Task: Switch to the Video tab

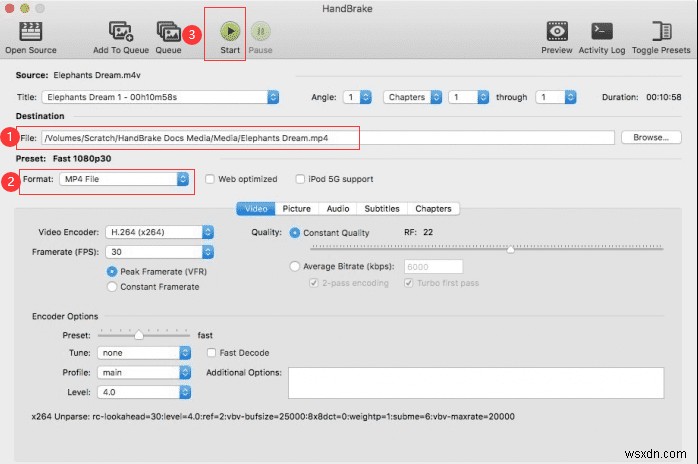Action: pyautogui.click(x=256, y=208)
